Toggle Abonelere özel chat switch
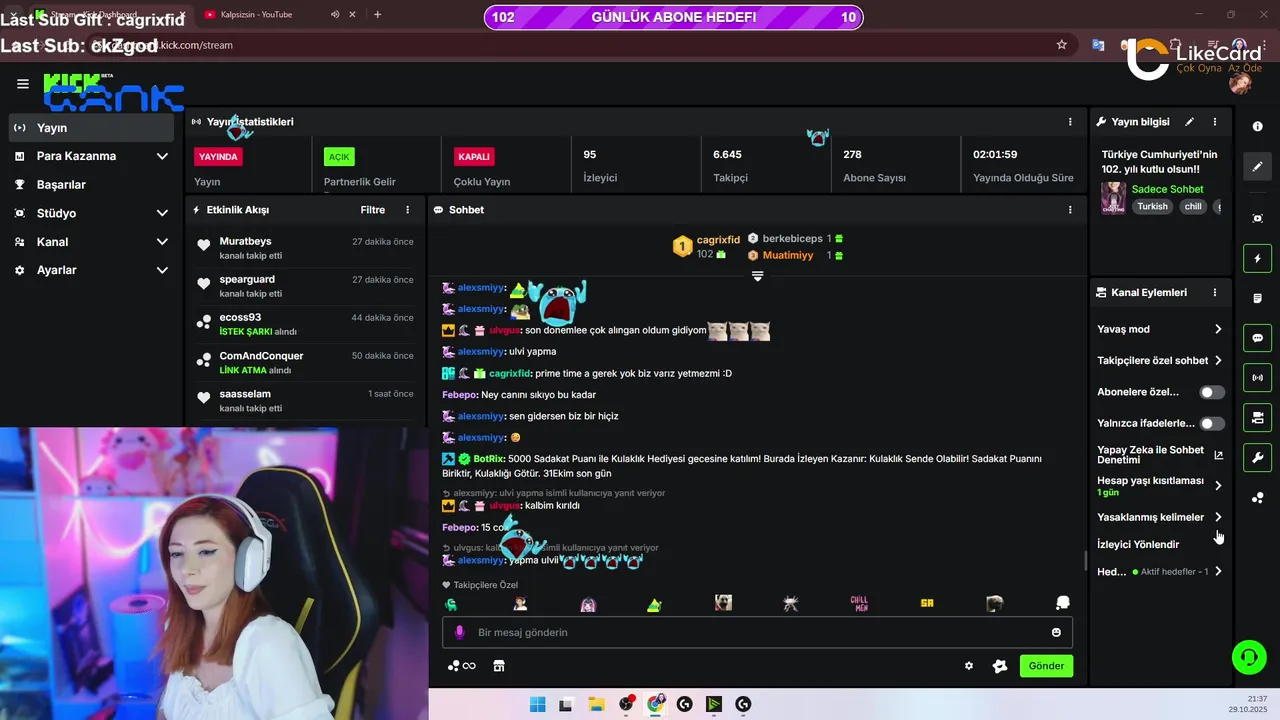The height and width of the screenshot is (720, 1280). (1212, 392)
